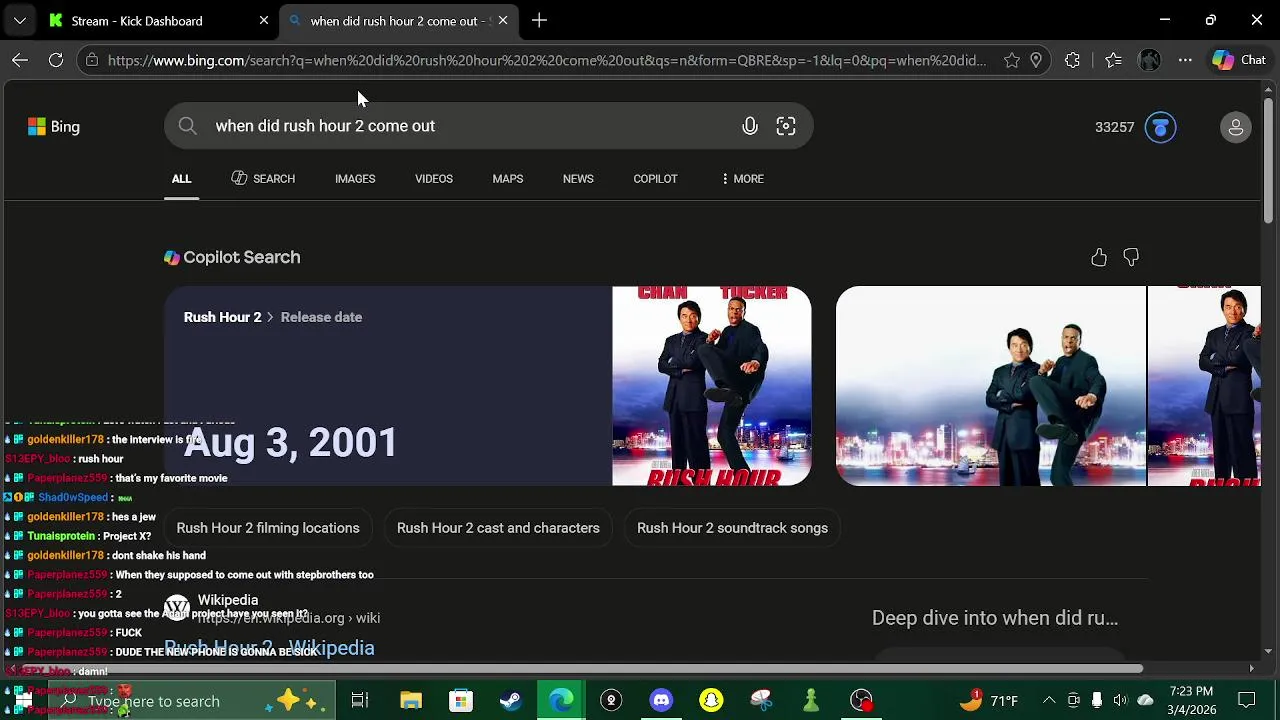Switch to IMAGES tab
The height and width of the screenshot is (720, 1280).
point(355,179)
